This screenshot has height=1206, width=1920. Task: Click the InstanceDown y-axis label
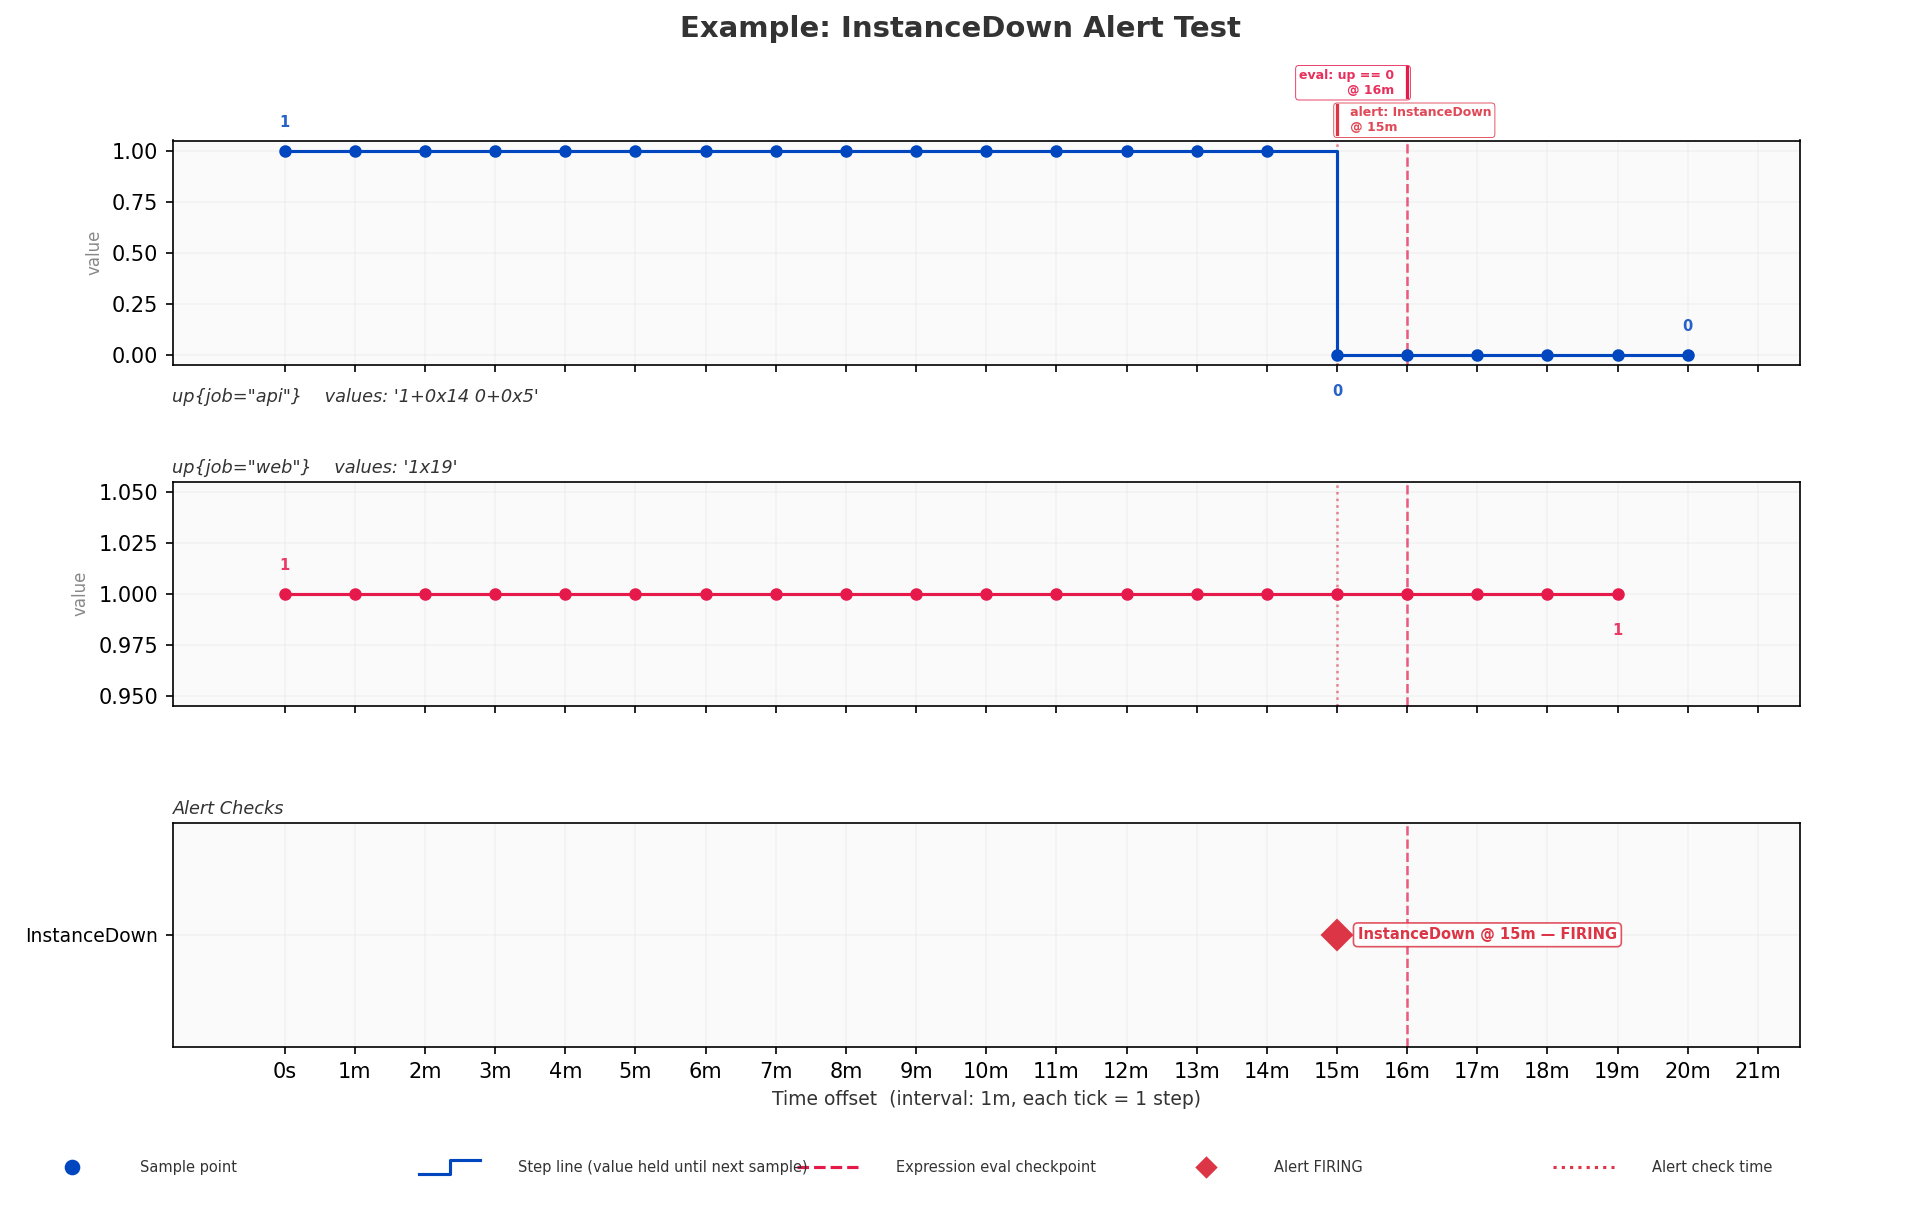click(92, 935)
